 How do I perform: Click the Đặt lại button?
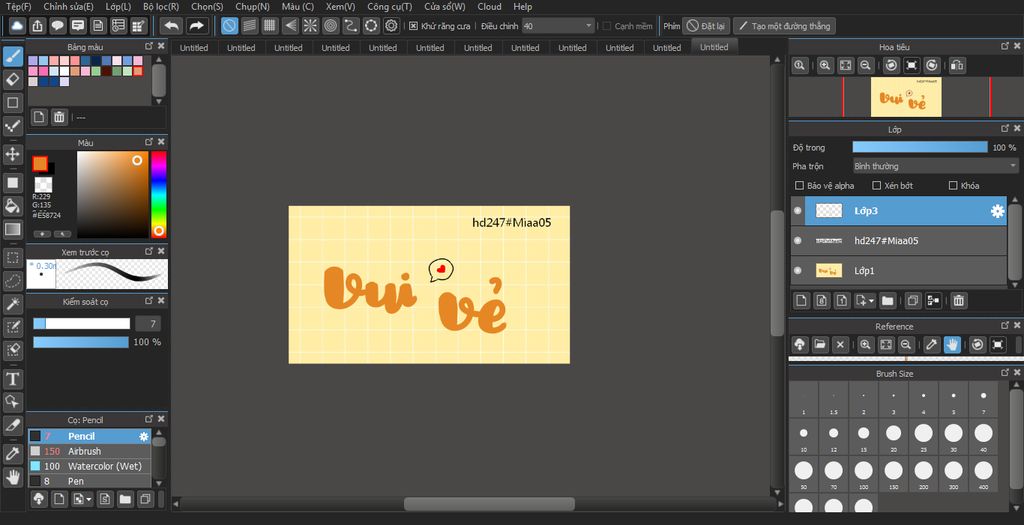(706, 26)
